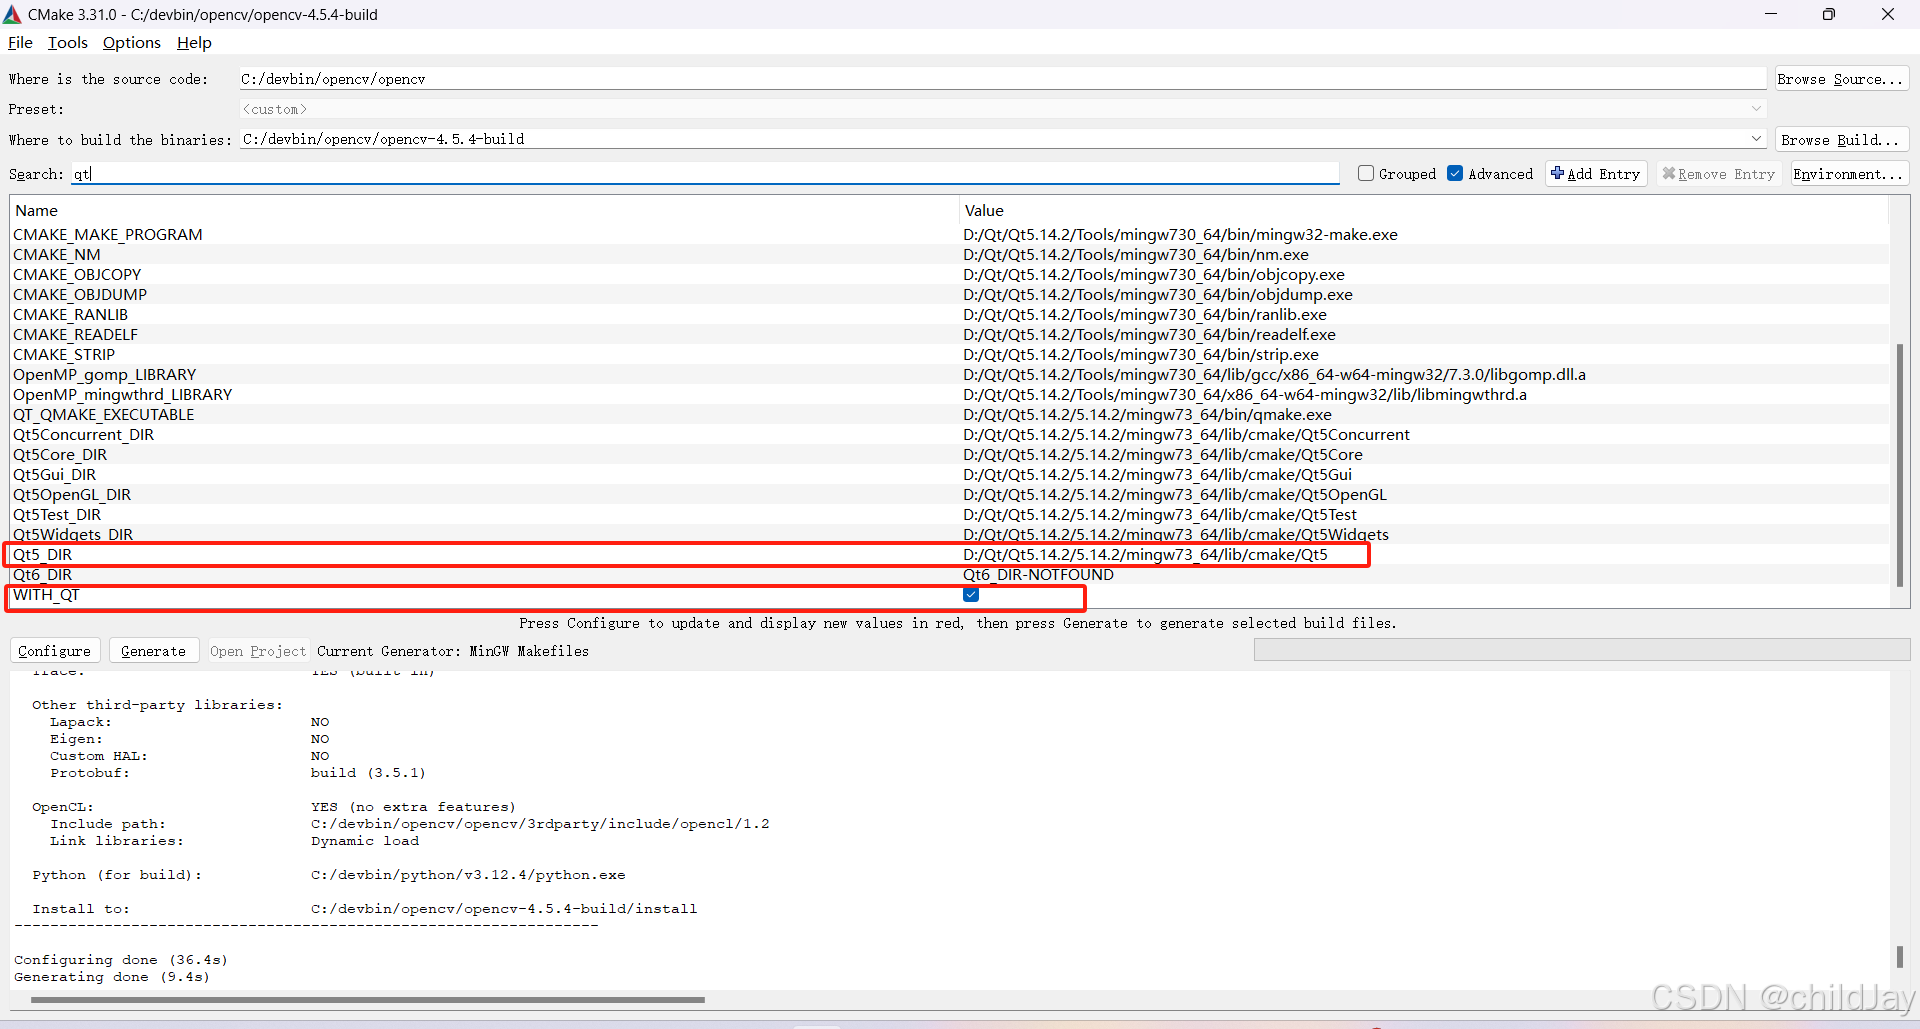The image size is (1920, 1029).
Task: Expand the Preset dropdown
Action: 1756,109
